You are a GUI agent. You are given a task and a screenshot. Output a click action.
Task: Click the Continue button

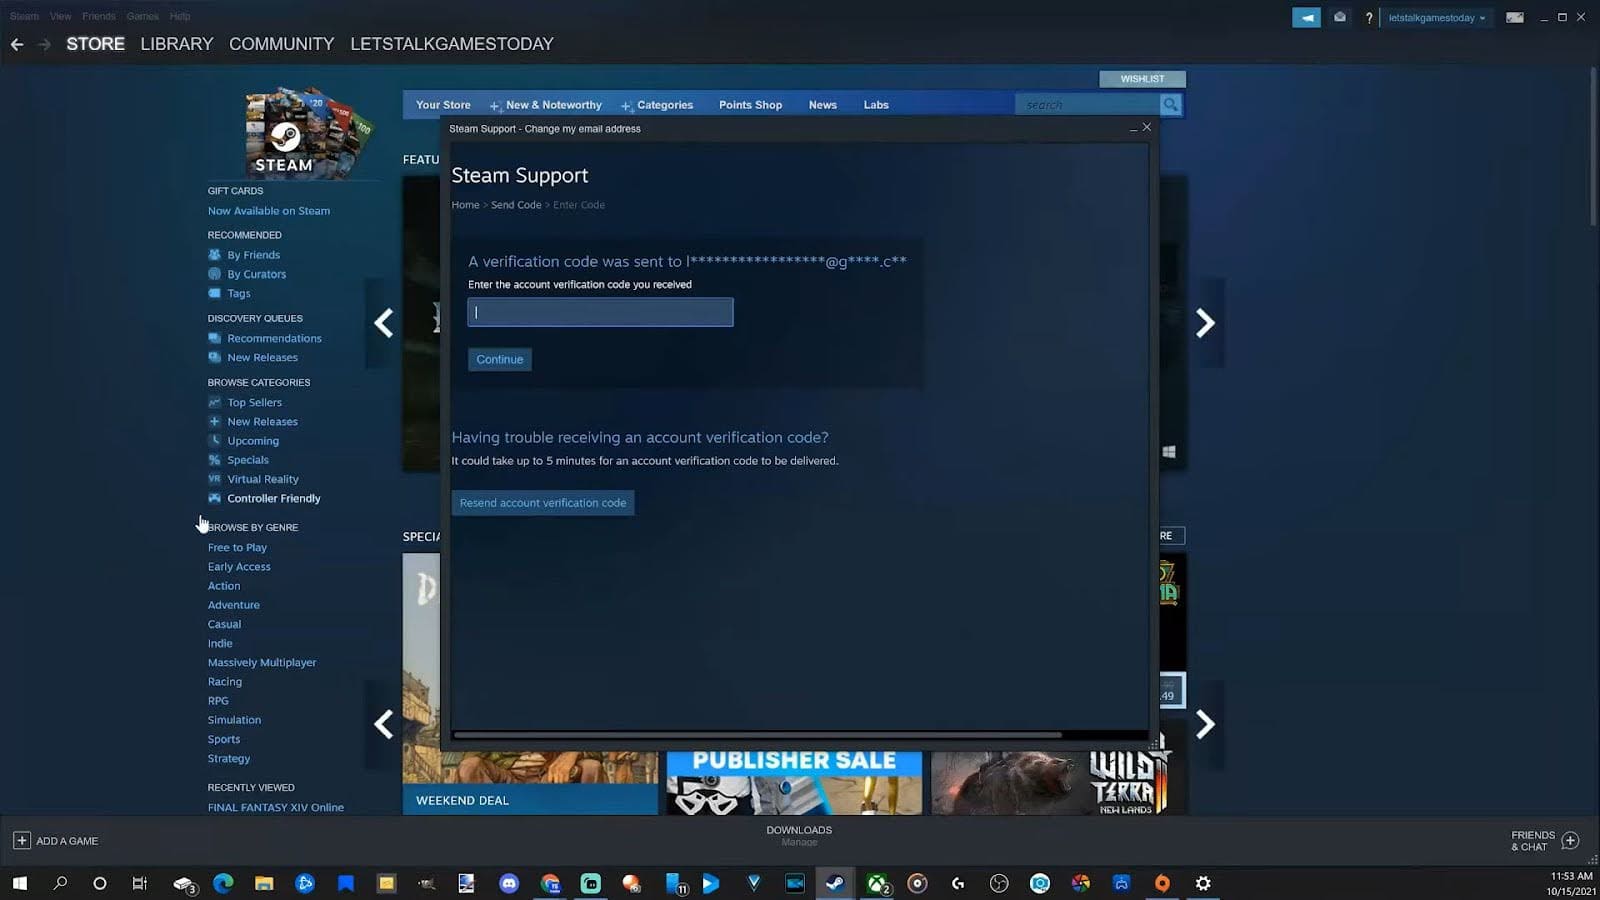[499, 359]
